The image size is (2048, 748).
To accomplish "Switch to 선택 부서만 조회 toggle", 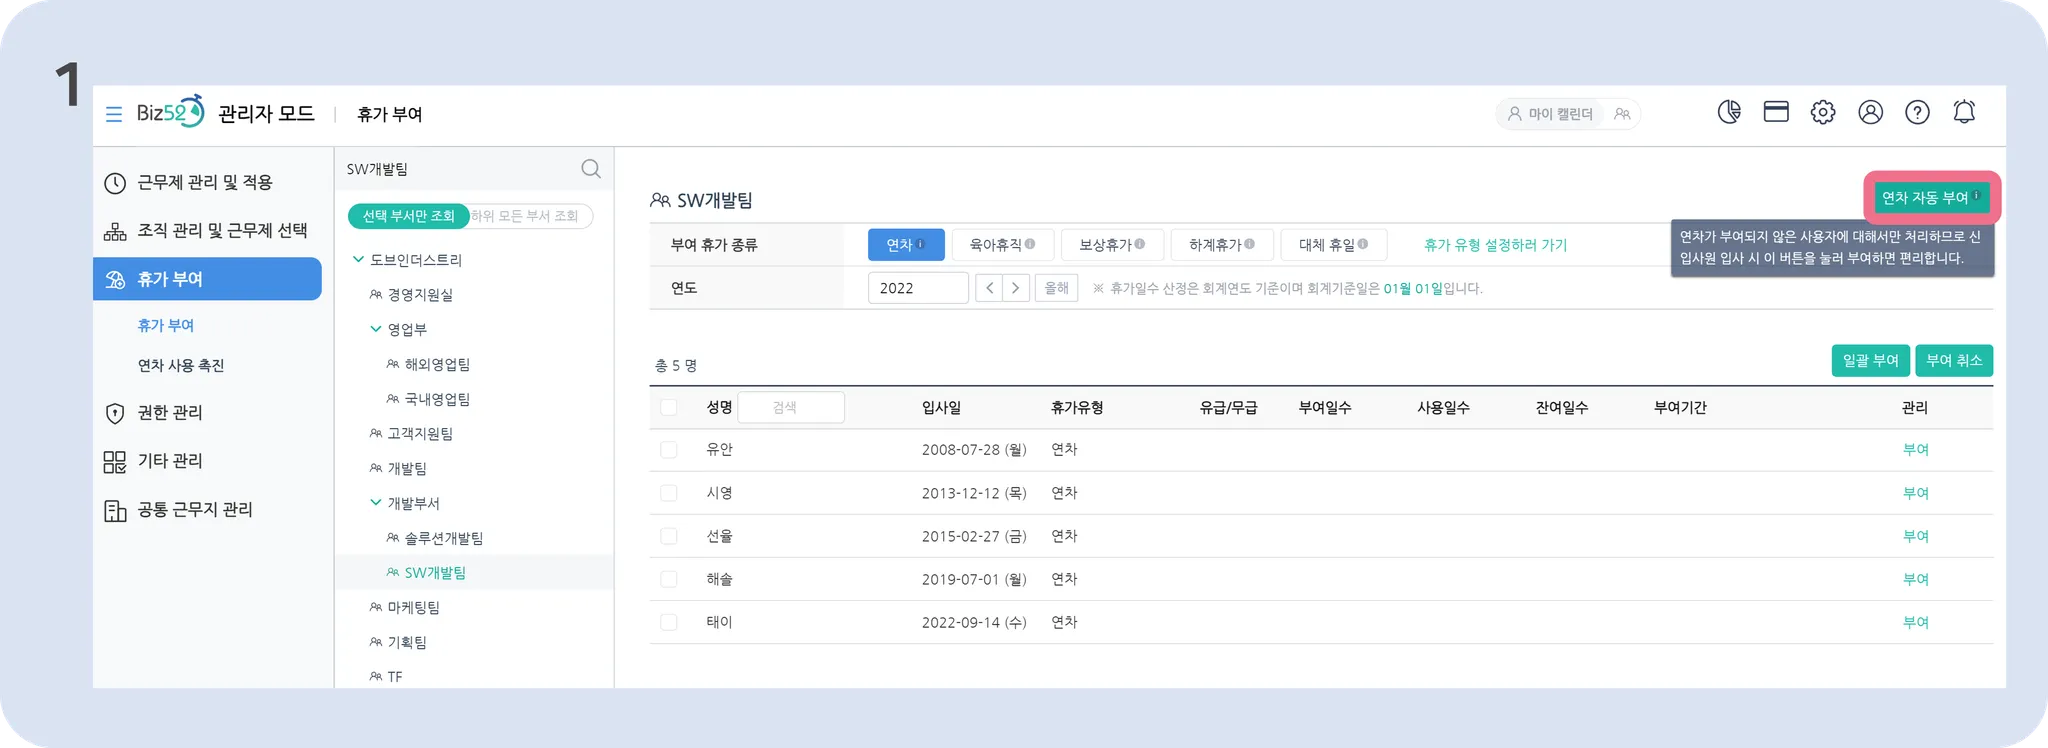I will click(x=408, y=216).
